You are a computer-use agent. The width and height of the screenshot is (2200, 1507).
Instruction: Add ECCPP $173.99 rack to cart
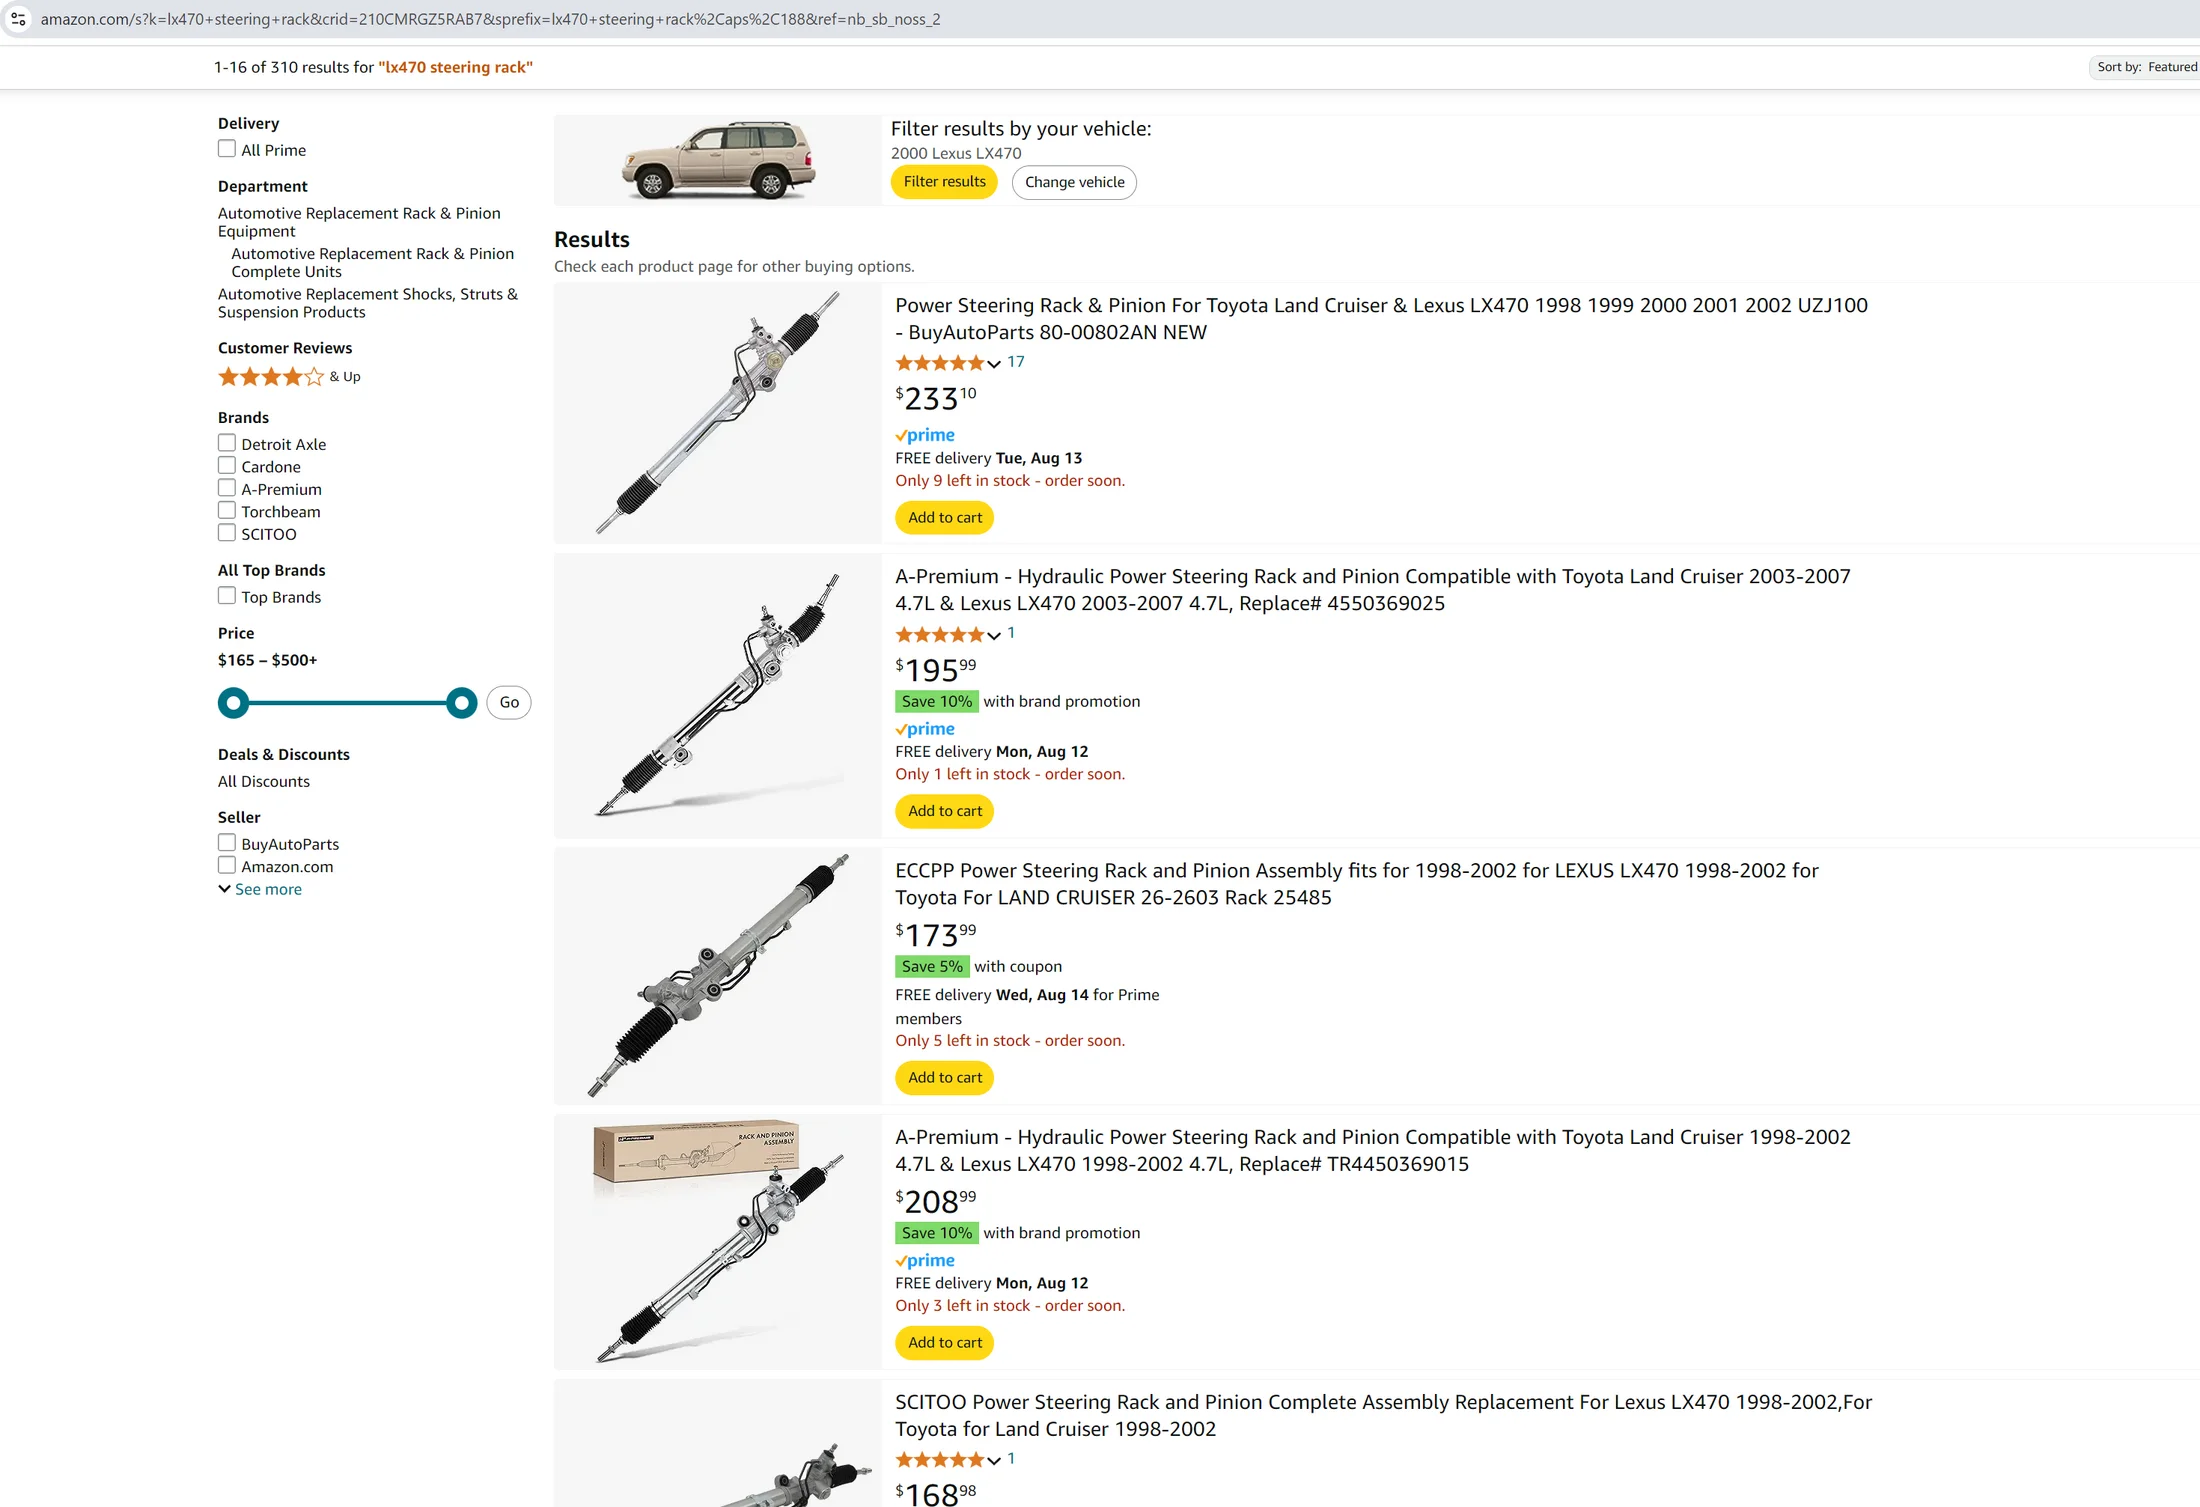944,1078
